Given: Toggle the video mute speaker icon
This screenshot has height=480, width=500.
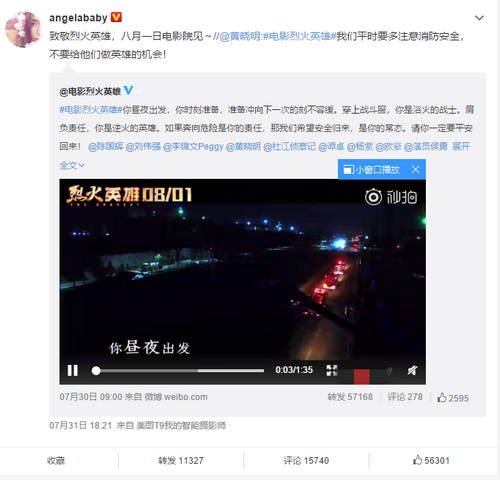Looking at the screenshot, I should tap(412, 370).
